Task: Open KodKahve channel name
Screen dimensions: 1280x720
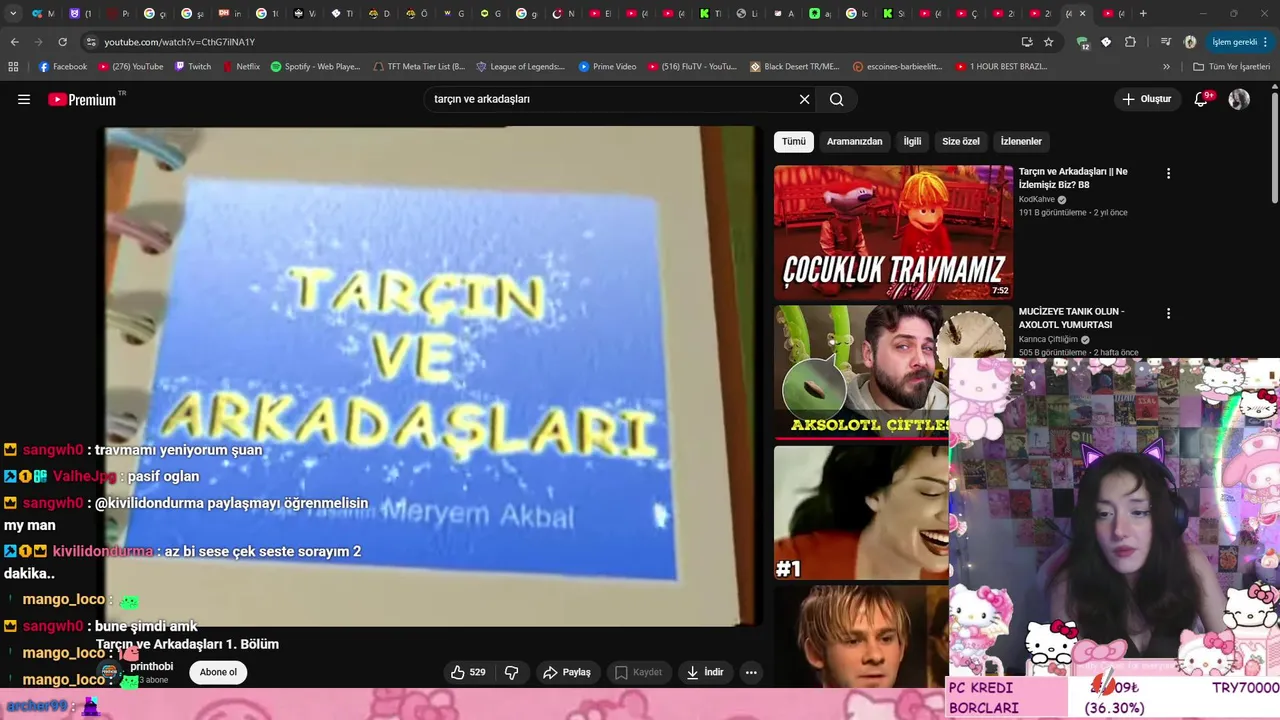Action: [1035, 199]
